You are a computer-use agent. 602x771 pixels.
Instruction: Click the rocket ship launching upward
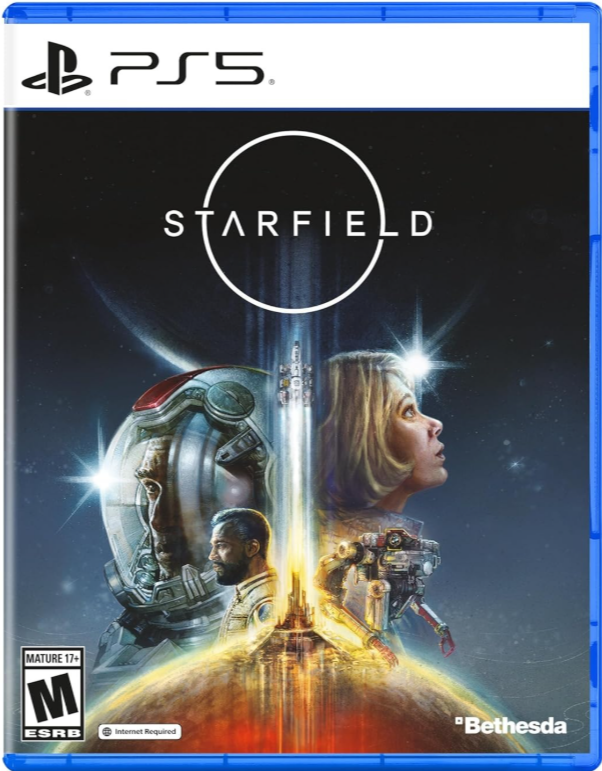[295, 376]
